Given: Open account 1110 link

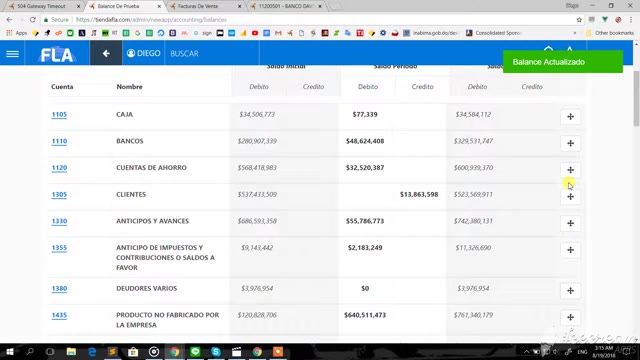Looking at the screenshot, I should click(x=59, y=141).
